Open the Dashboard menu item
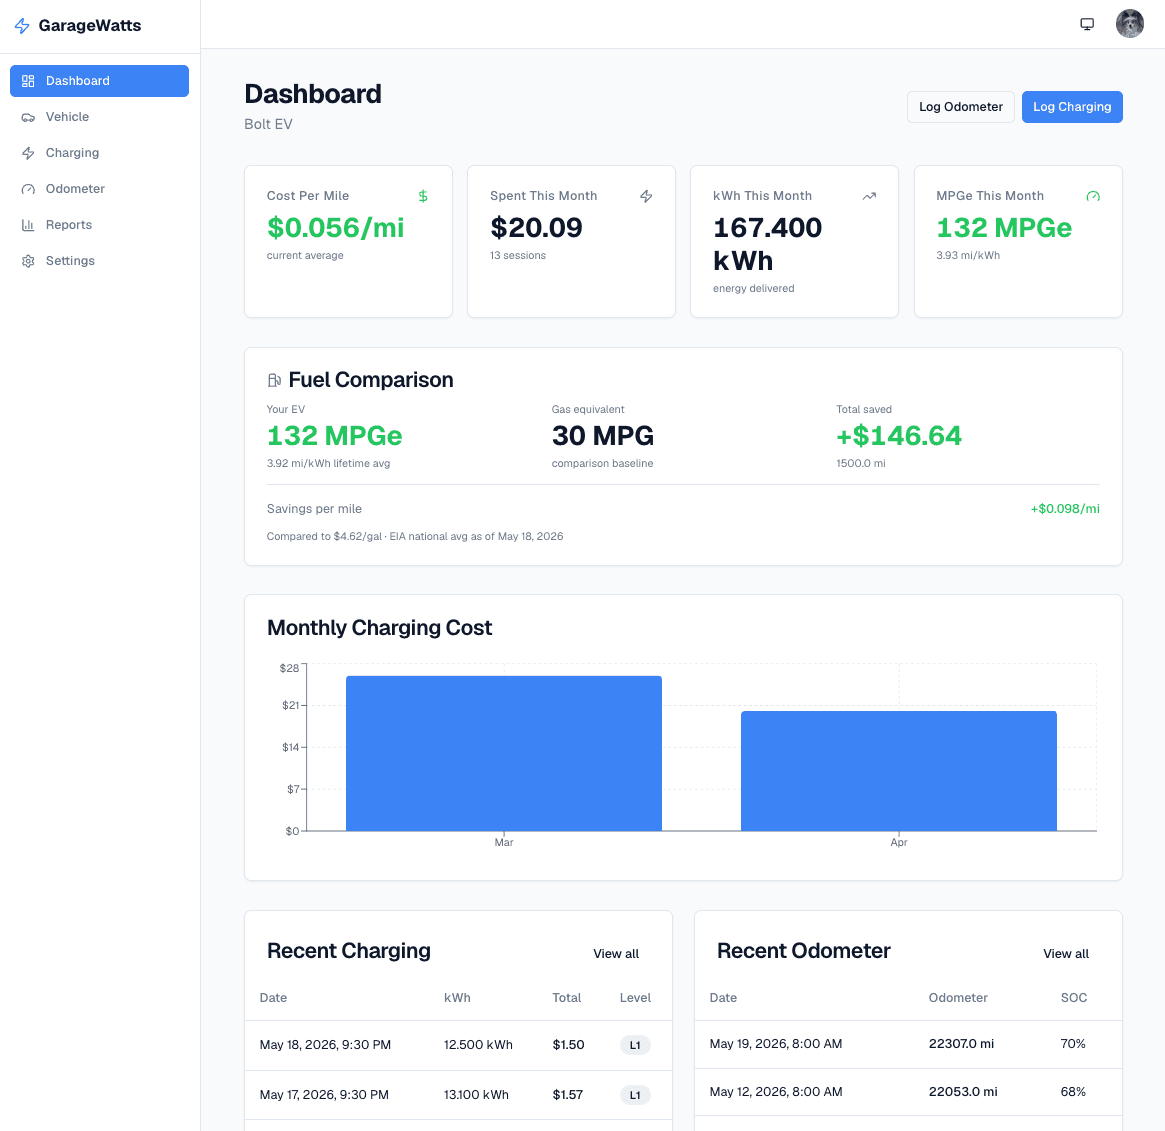The image size is (1165, 1131). click(100, 81)
